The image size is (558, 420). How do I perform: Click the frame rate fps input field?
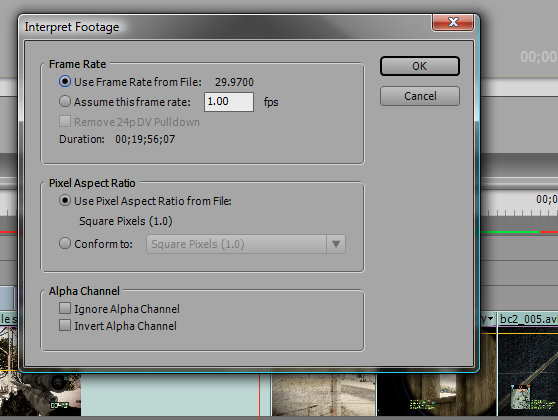(x=229, y=102)
